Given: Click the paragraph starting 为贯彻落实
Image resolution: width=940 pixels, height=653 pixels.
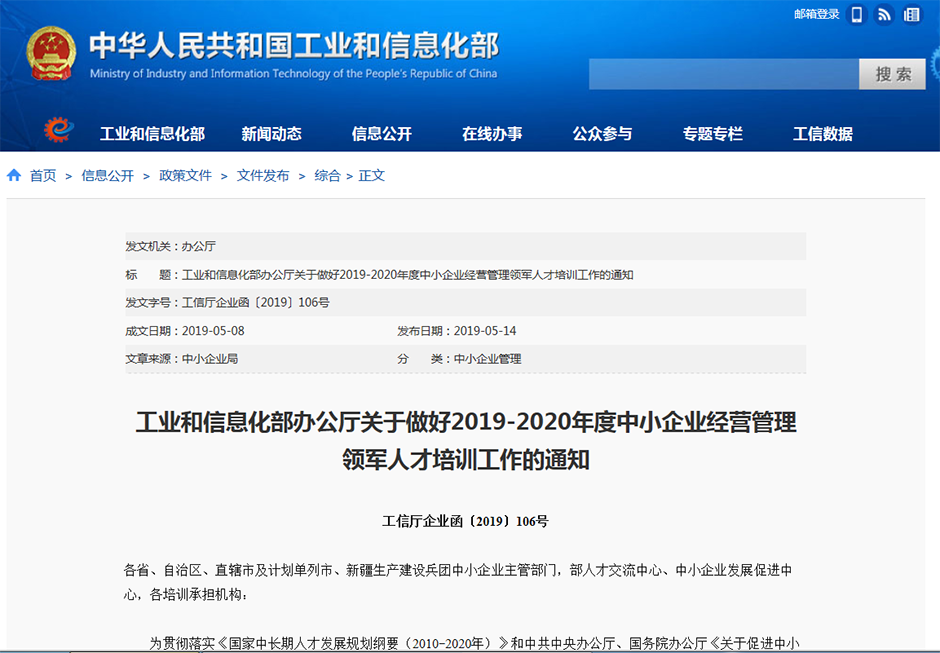Looking at the screenshot, I should coord(474,644).
